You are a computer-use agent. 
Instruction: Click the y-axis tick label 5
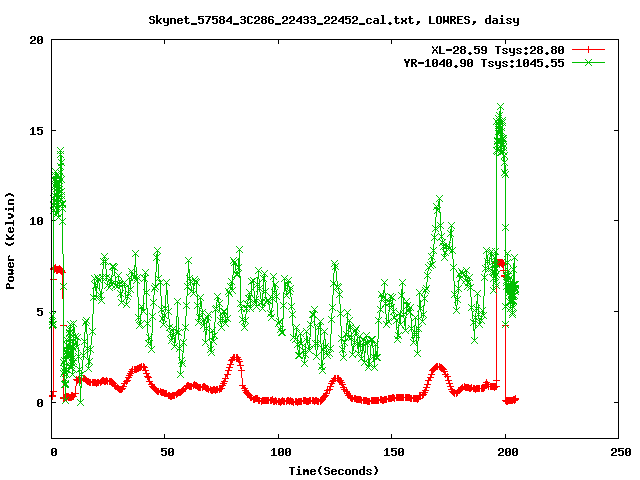(40, 312)
